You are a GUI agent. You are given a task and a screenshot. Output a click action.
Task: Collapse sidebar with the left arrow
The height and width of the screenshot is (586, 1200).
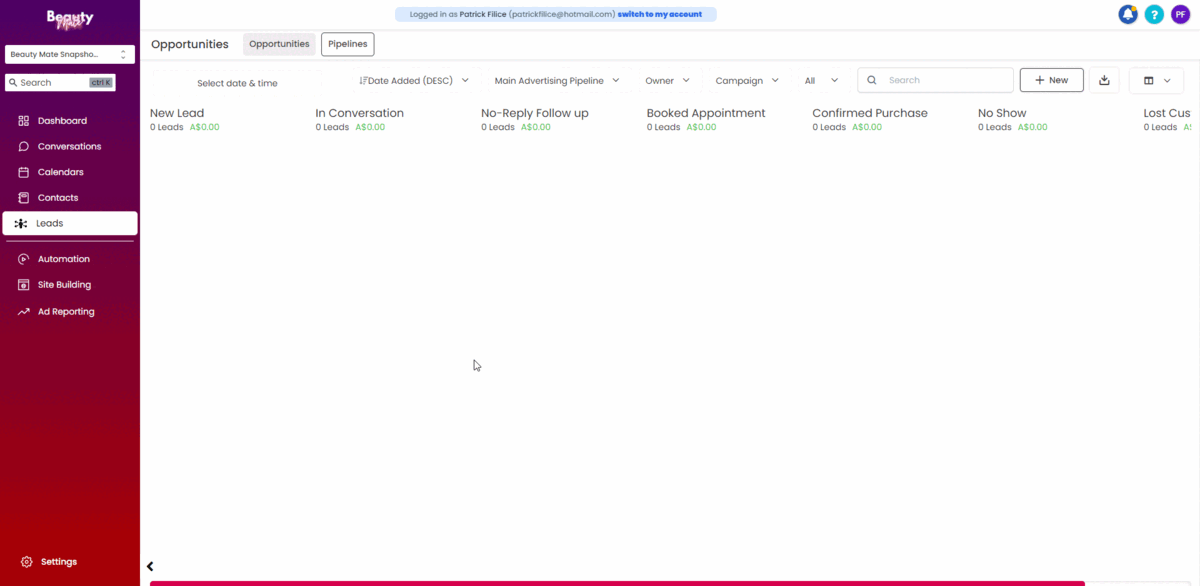[150, 566]
